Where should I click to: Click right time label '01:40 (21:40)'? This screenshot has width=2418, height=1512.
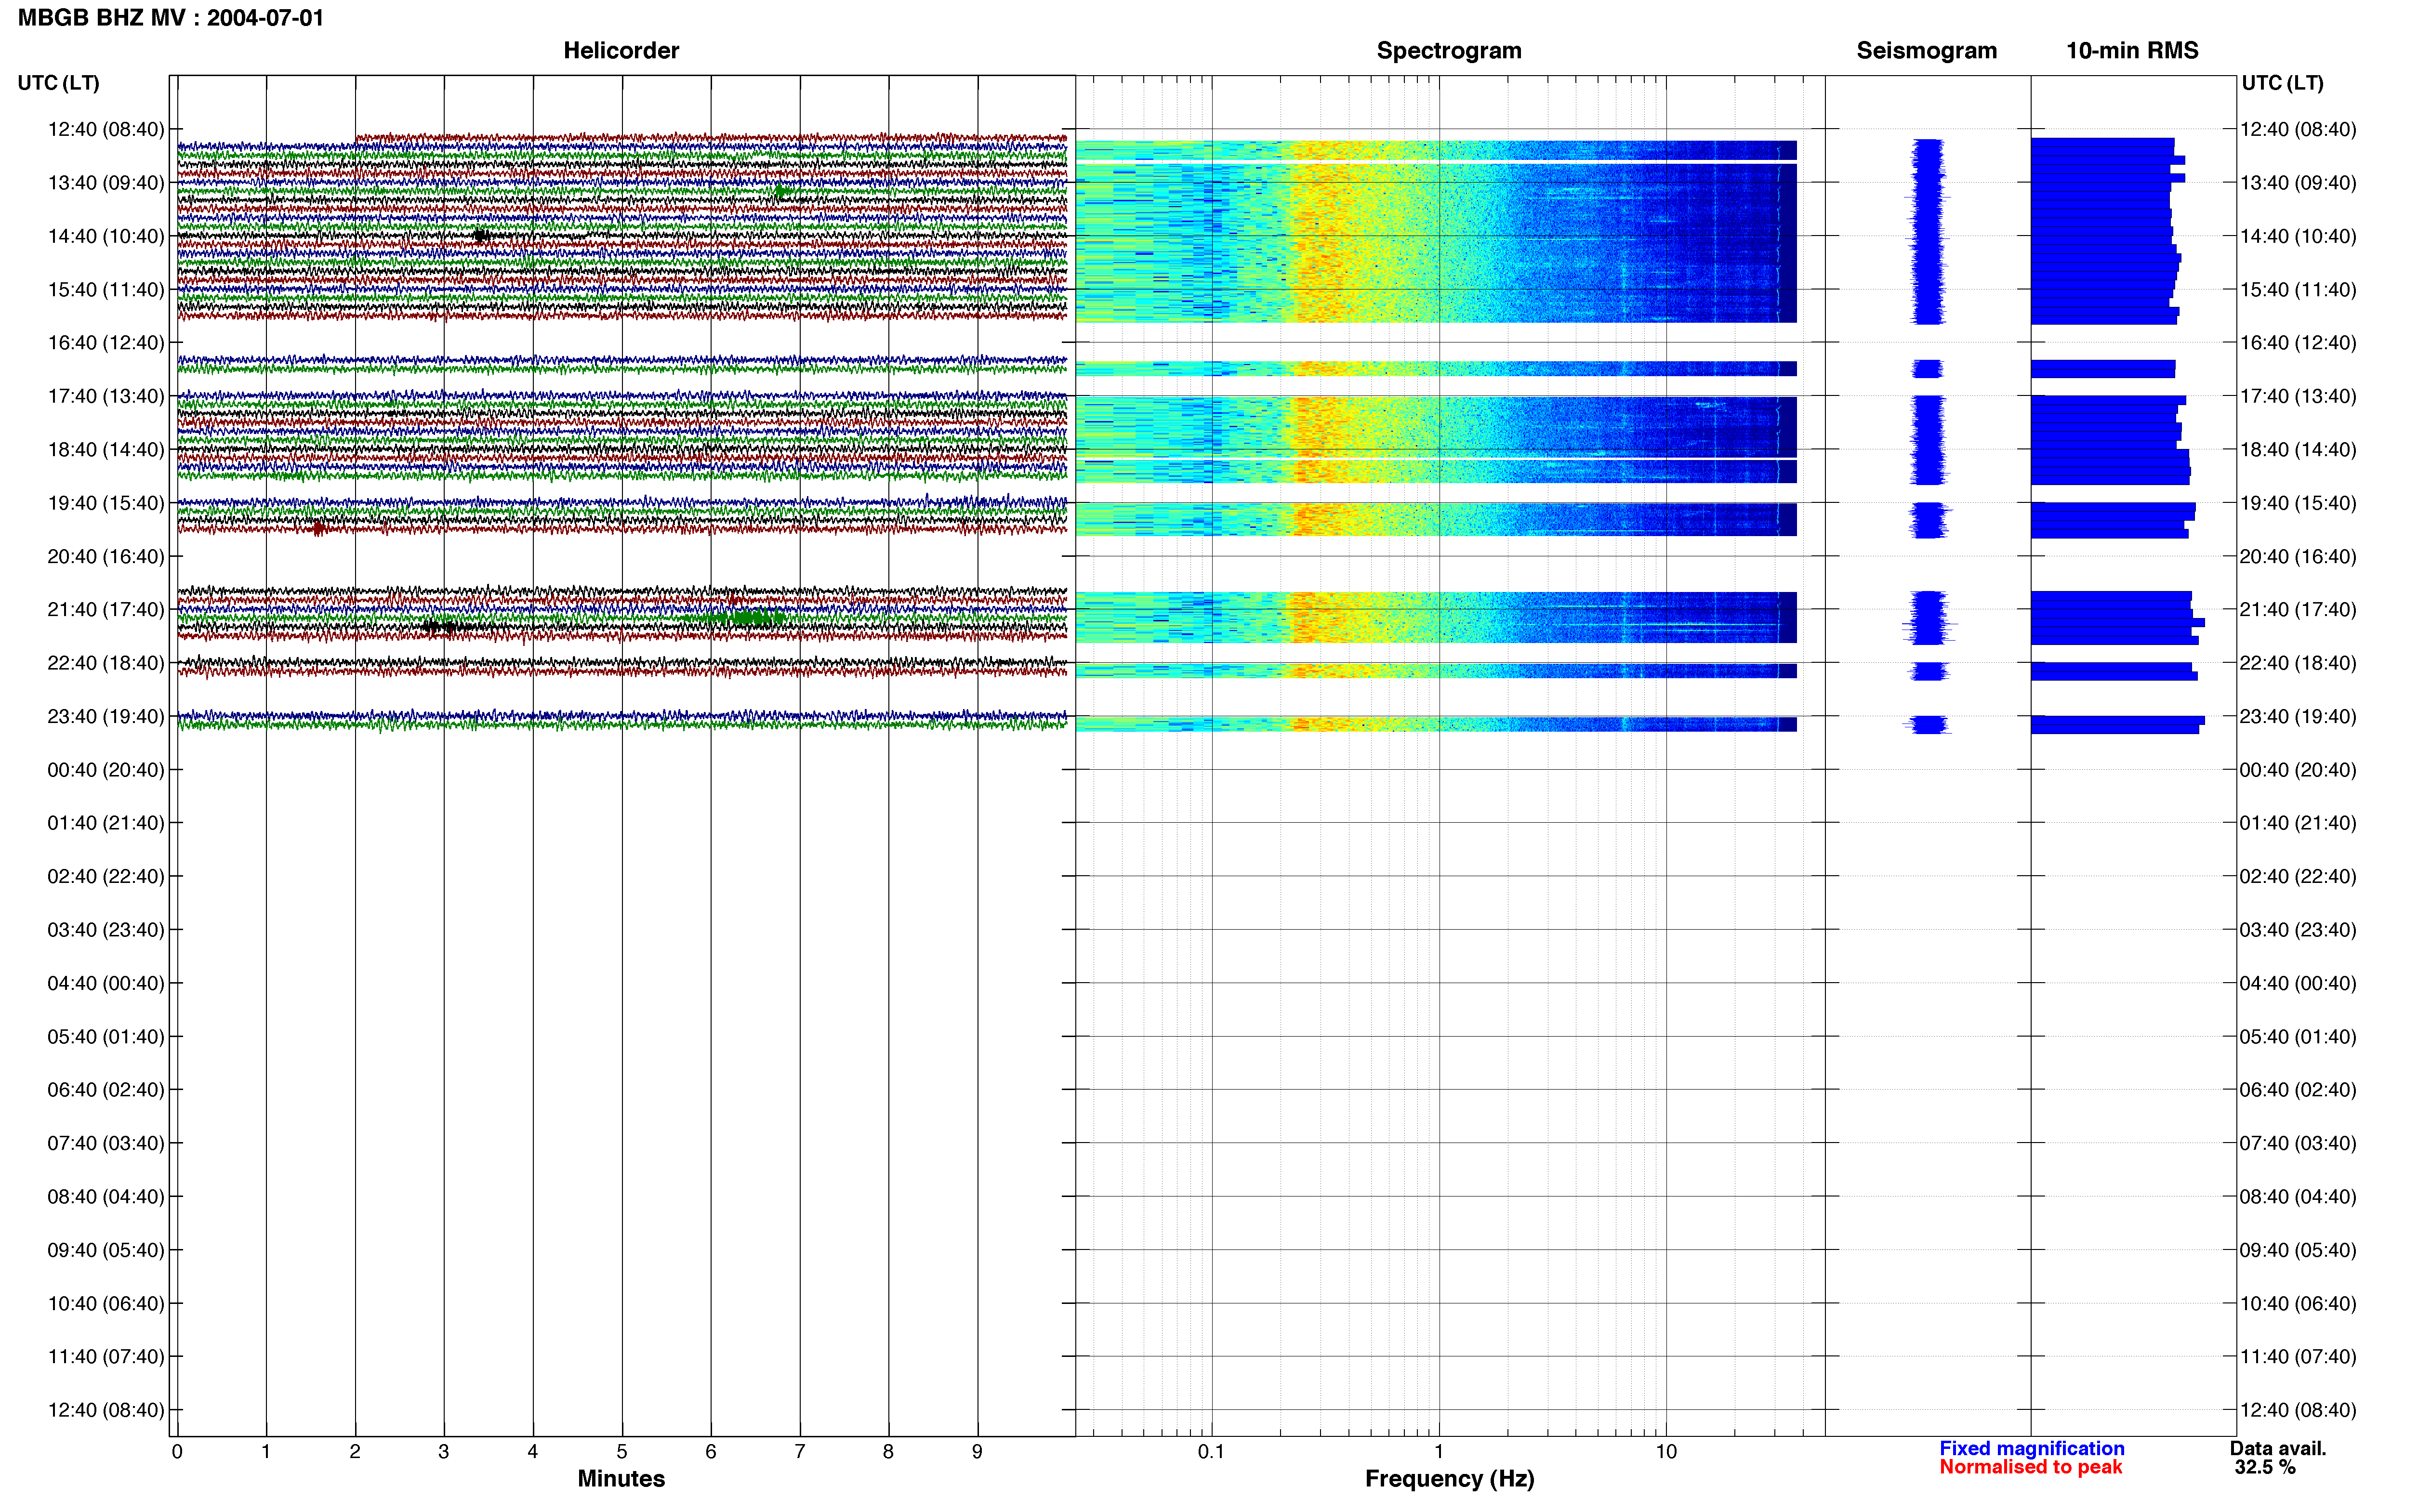point(2298,823)
